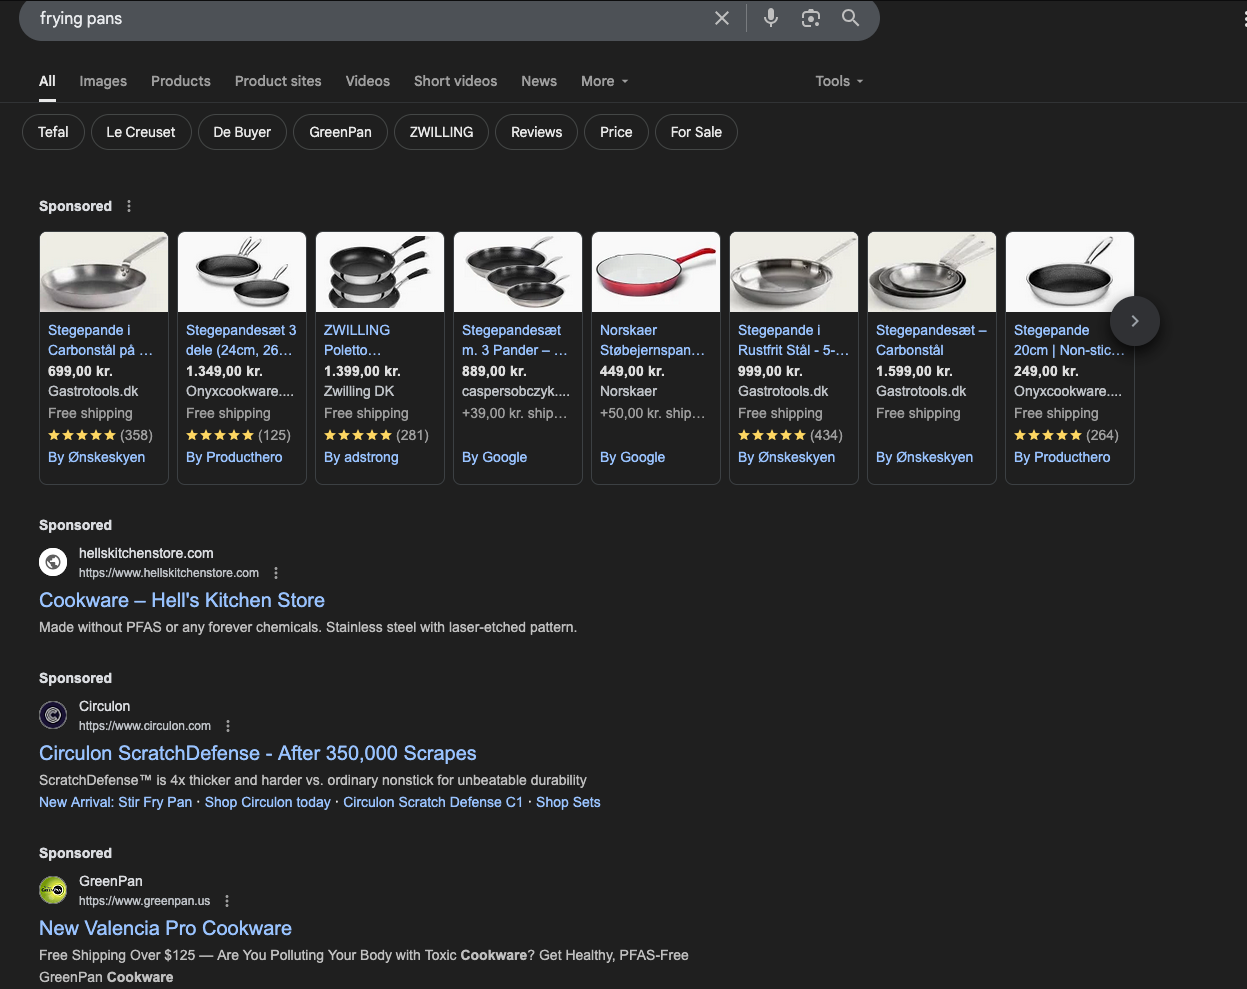Open New Arrival: Stir Fry Pan sitelink
The width and height of the screenshot is (1247, 989).
click(115, 802)
